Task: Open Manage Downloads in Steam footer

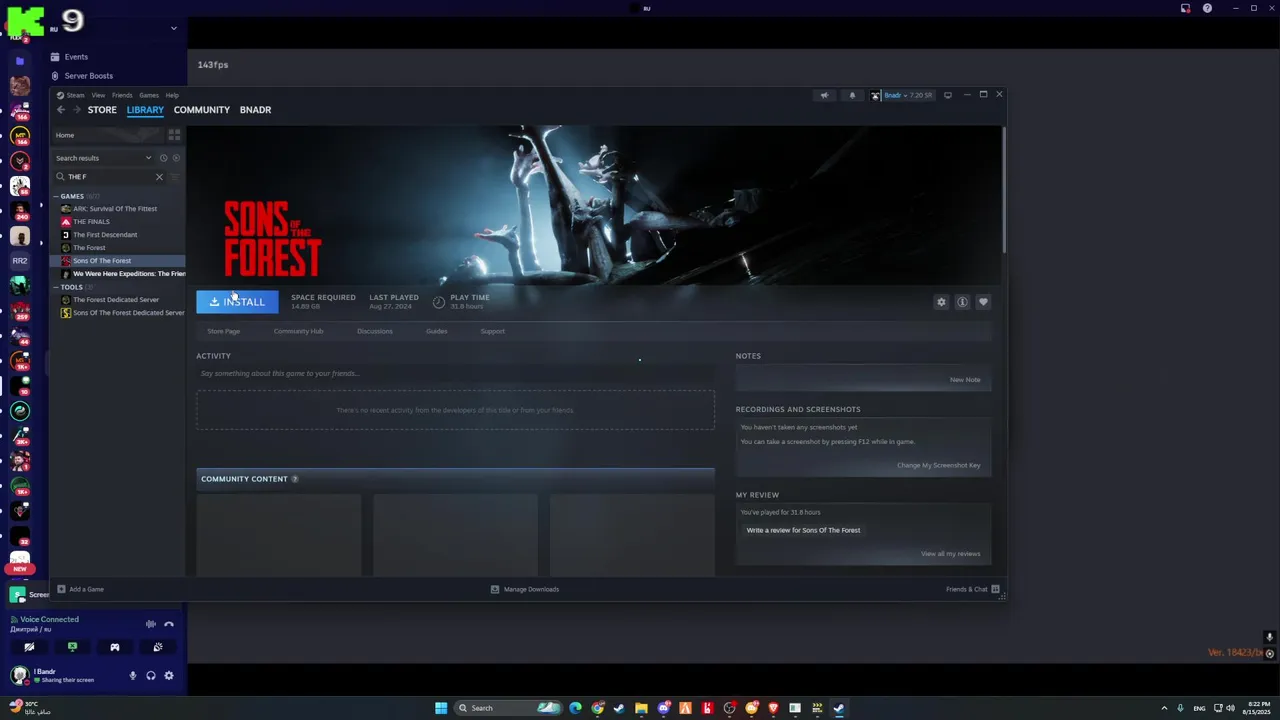Action: [x=525, y=589]
